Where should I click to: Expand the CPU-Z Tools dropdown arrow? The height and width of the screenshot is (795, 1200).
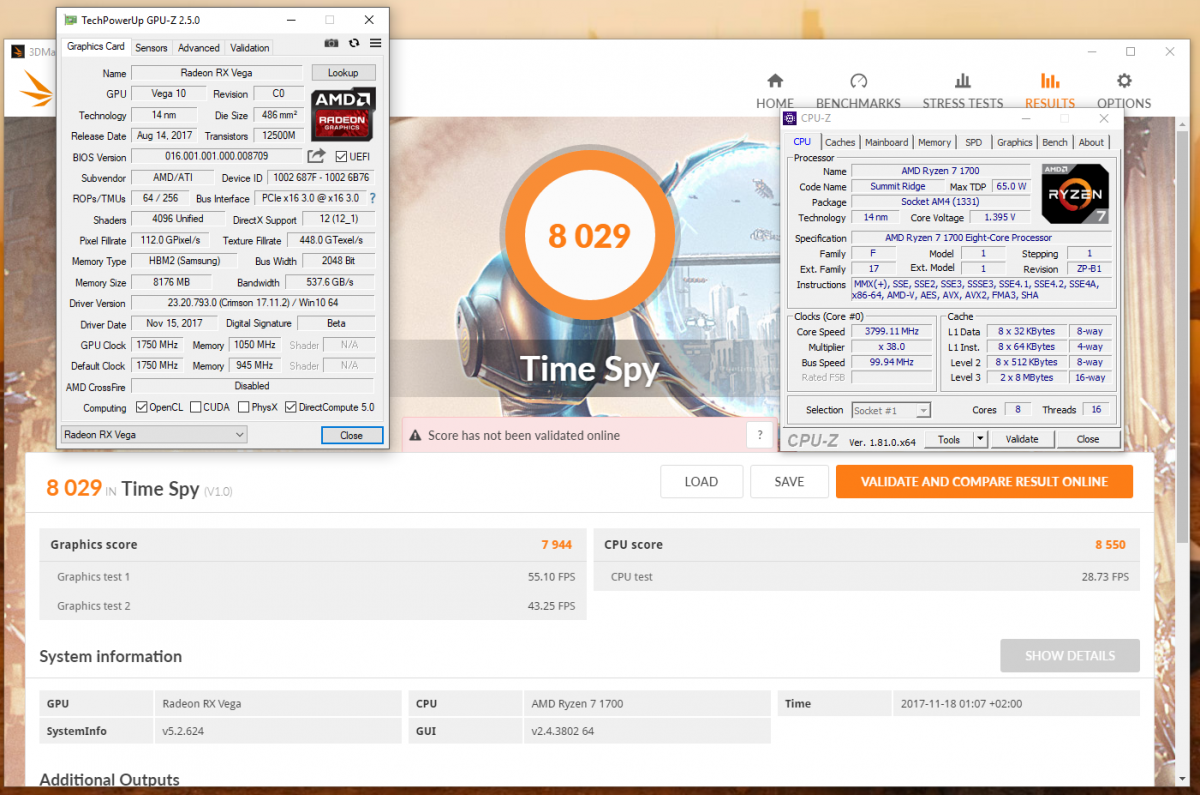981,439
